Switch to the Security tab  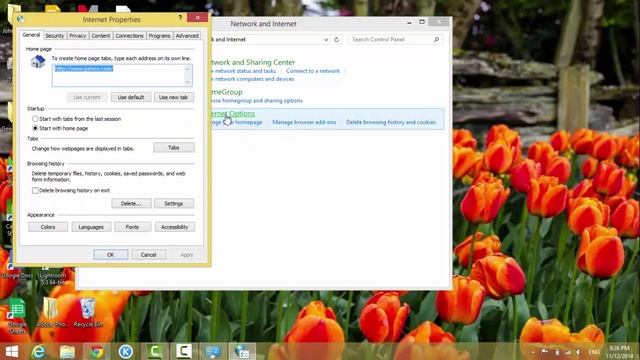pos(55,36)
